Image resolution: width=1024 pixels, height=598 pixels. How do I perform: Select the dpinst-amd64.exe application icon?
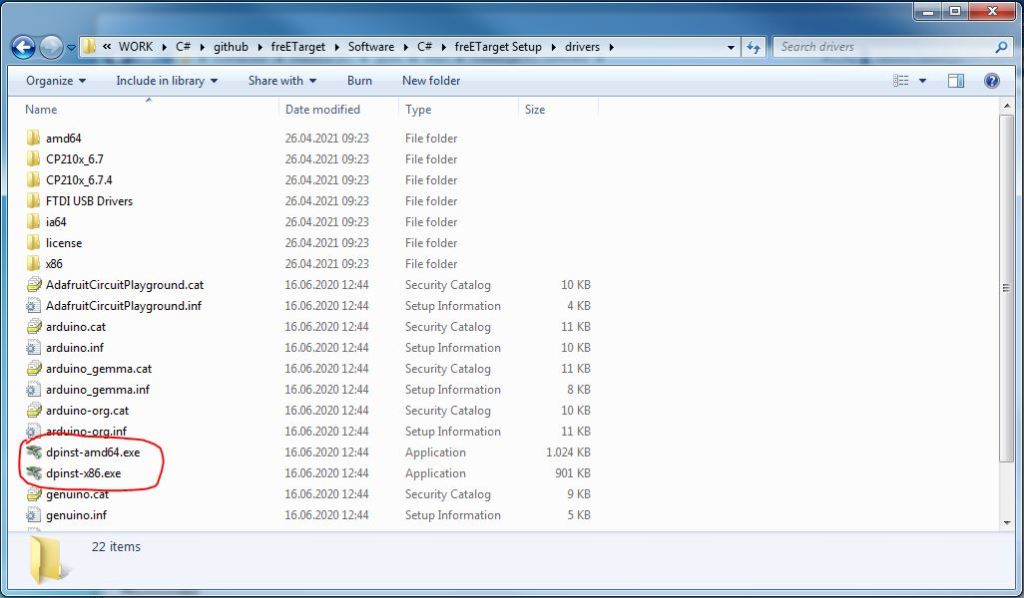(x=33, y=453)
